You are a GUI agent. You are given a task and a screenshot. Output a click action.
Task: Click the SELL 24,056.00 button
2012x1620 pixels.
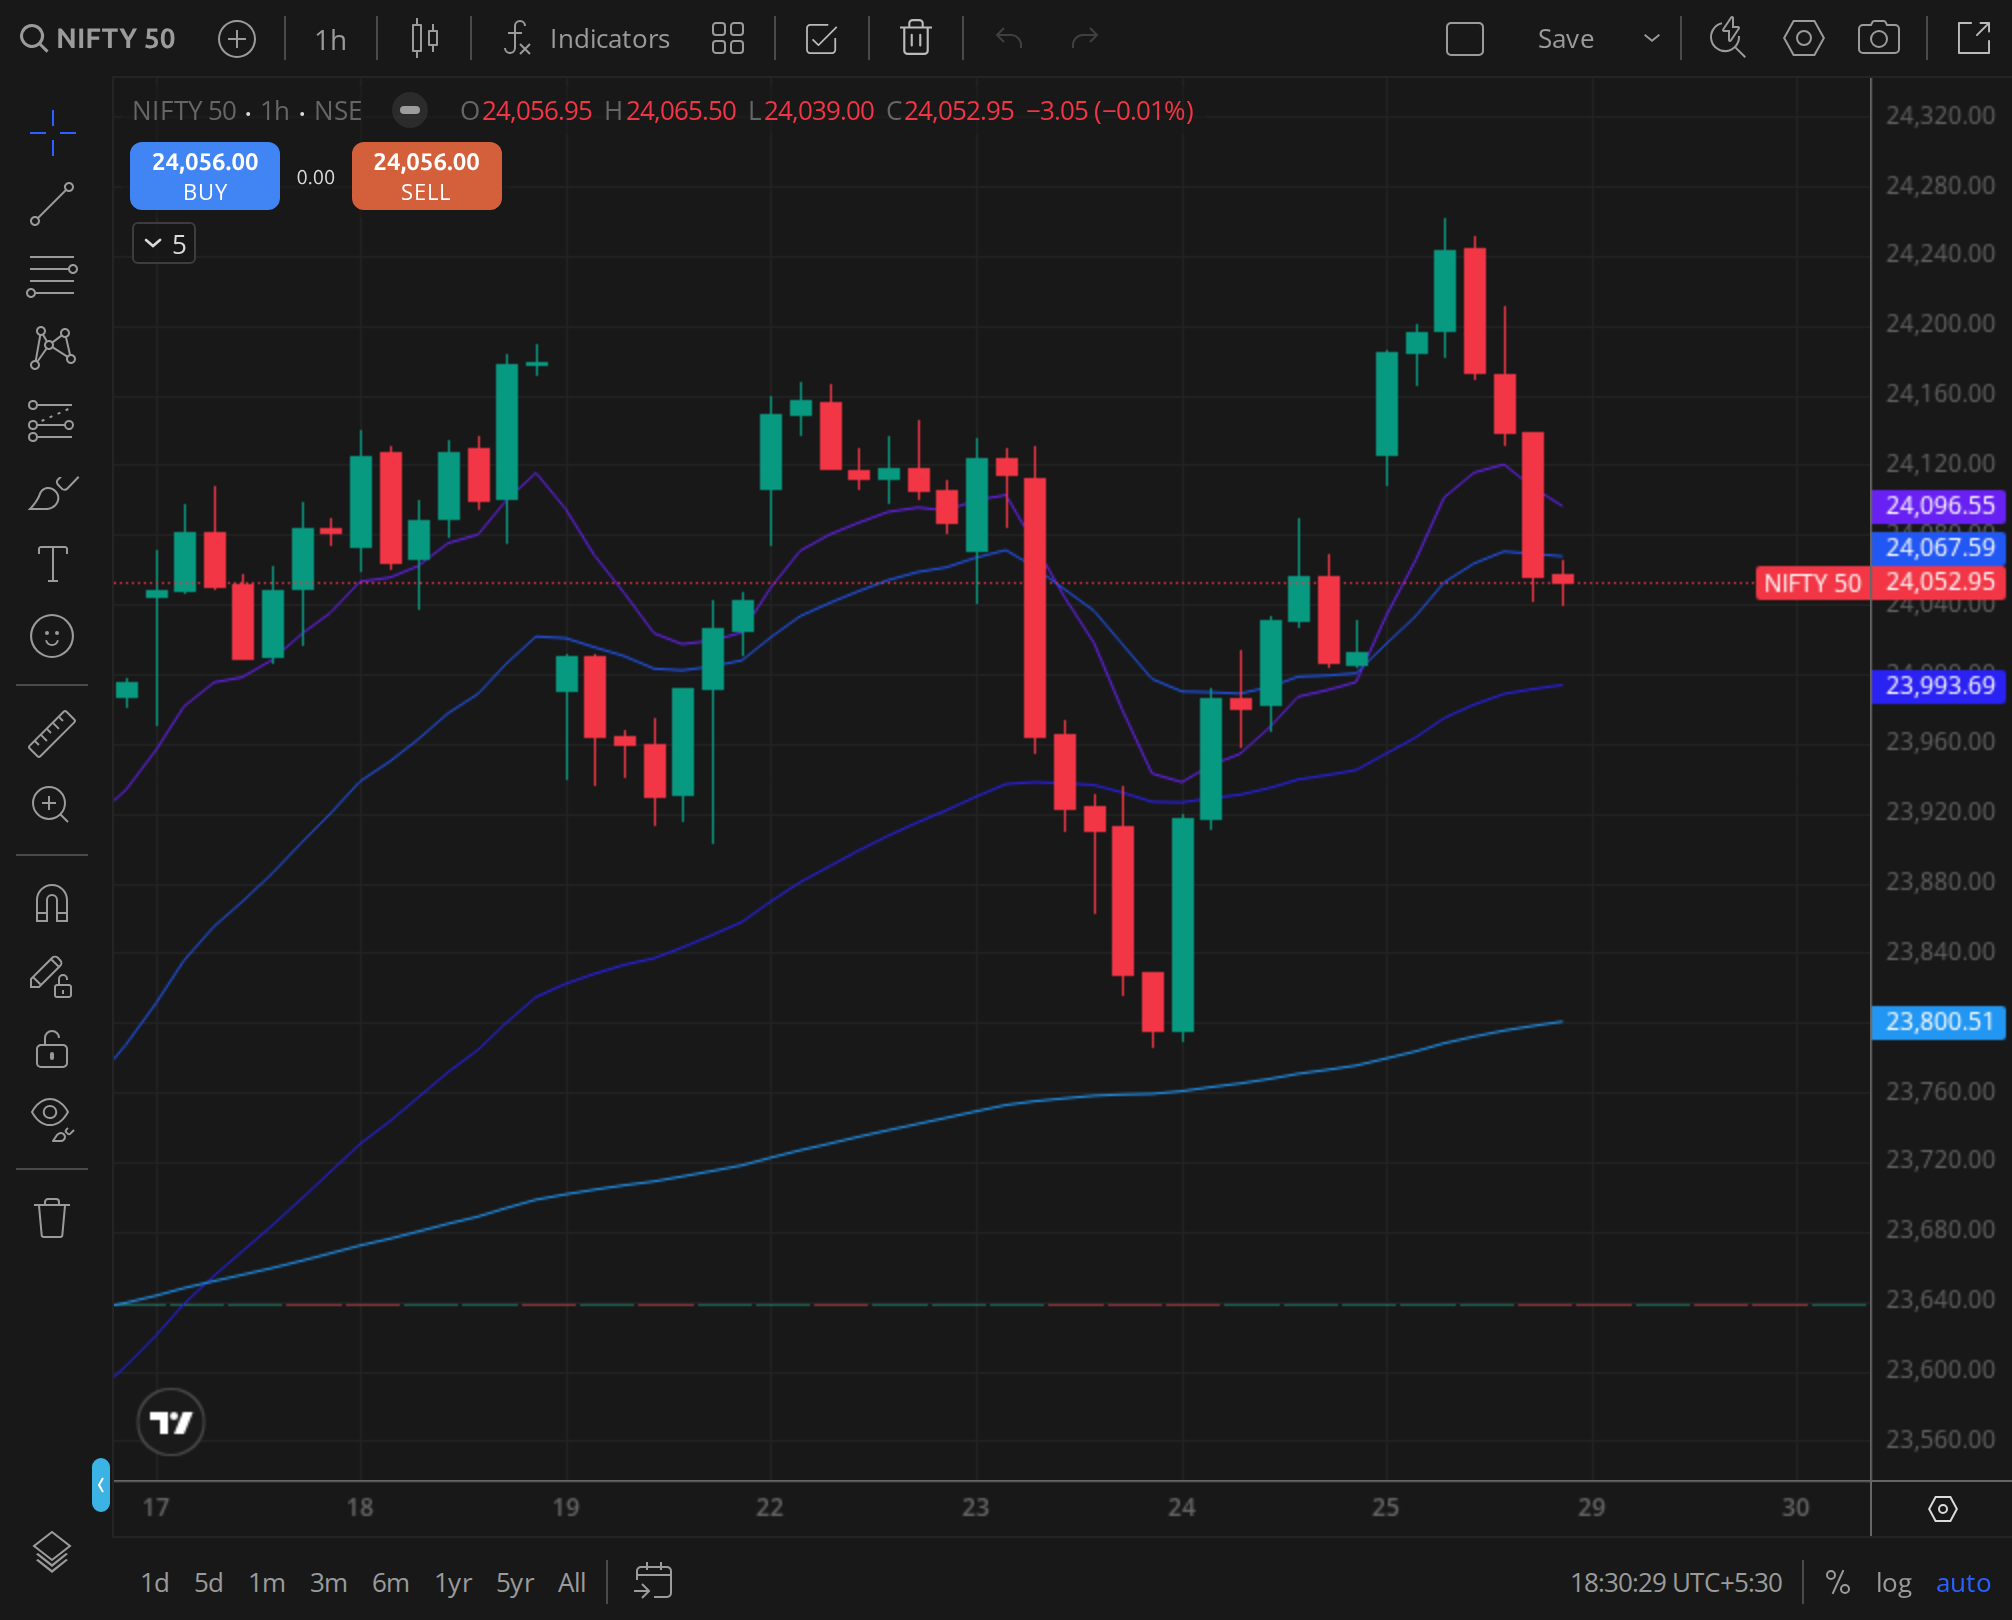click(427, 176)
